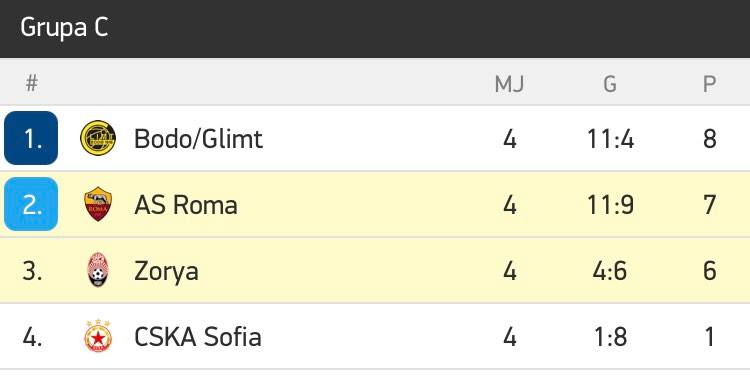
Task: Click the number 3 position of Zorya
Action: click(32, 271)
